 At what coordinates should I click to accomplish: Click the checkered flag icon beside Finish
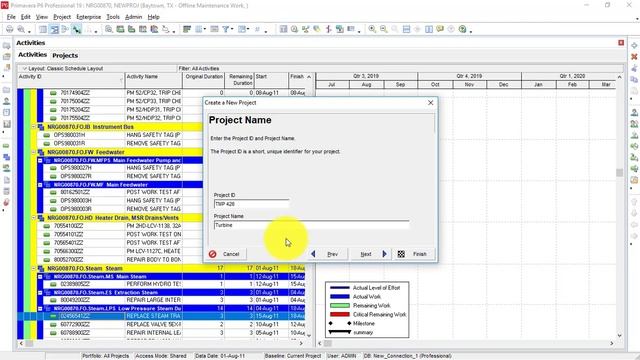[401, 254]
